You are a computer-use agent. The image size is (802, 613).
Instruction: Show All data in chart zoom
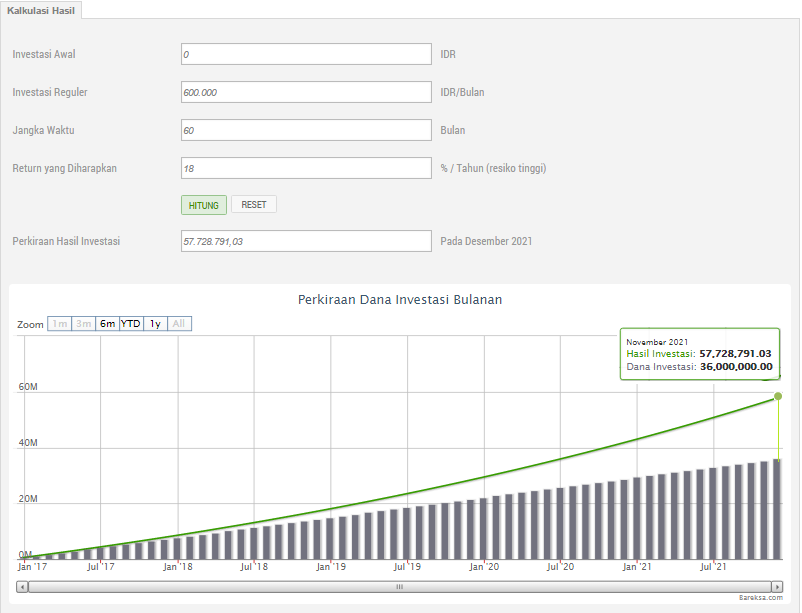179,324
